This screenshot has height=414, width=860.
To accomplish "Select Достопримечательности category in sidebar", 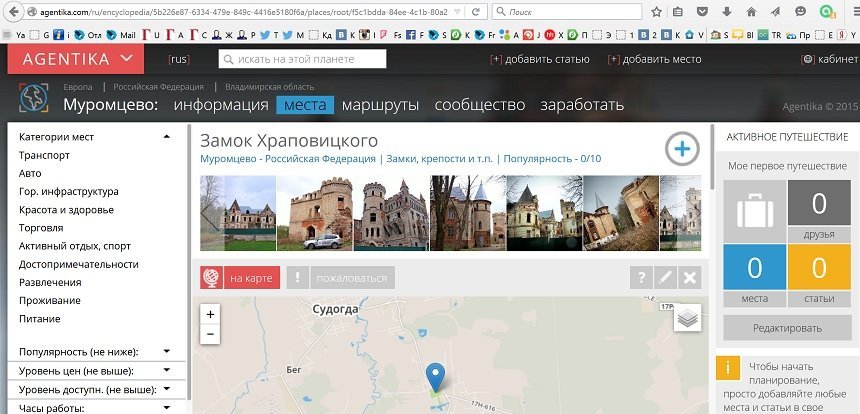I will [78, 264].
